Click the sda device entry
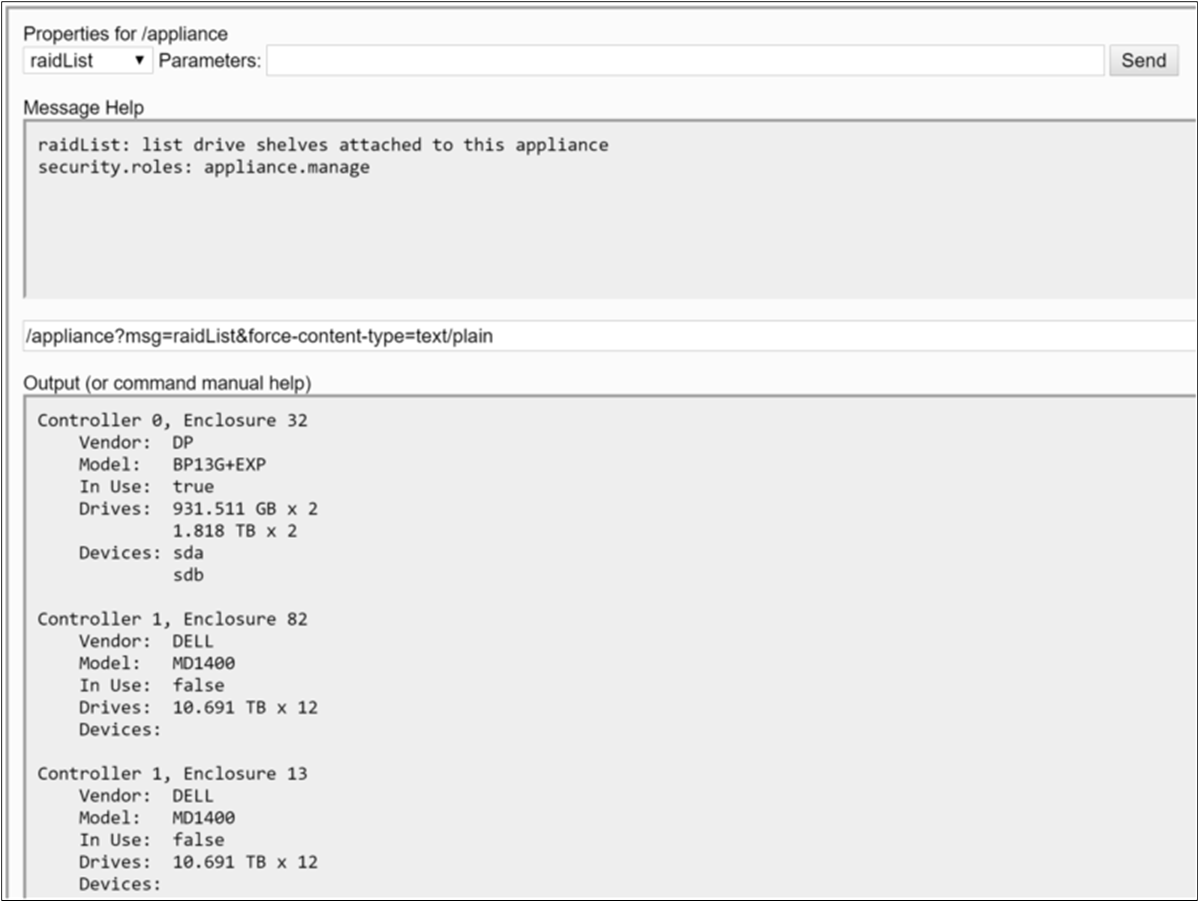Viewport: 1199px width, 902px height. [188, 553]
